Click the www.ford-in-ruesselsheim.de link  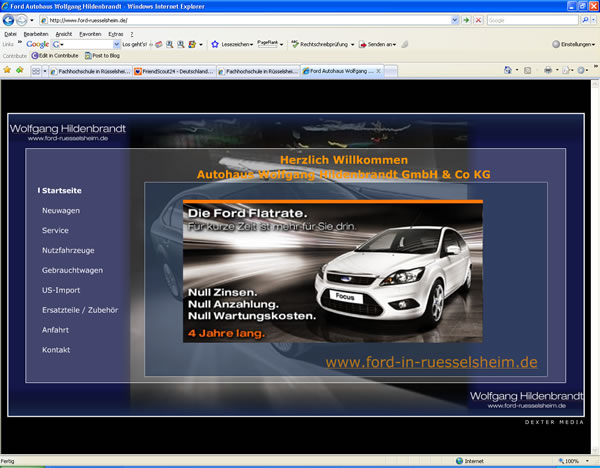tap(431, 362)
